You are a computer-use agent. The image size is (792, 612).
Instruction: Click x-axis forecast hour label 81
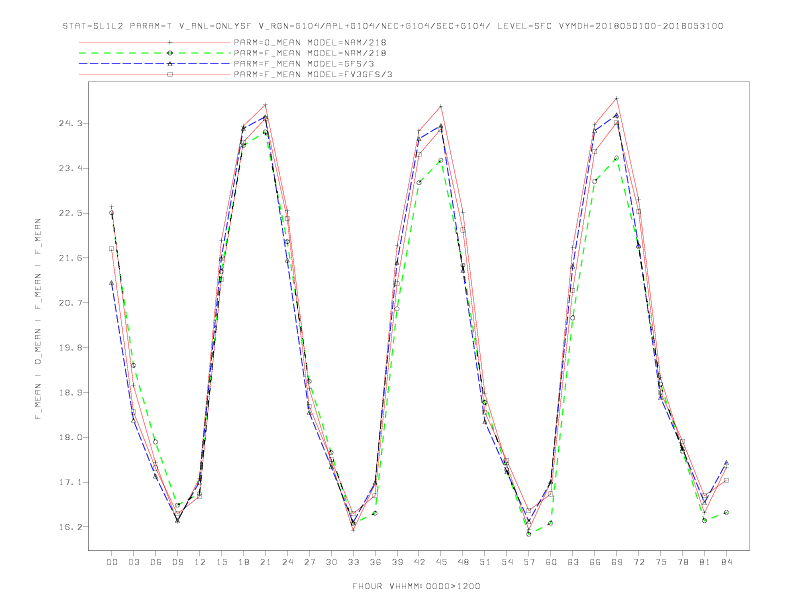[x=705, y=562]
